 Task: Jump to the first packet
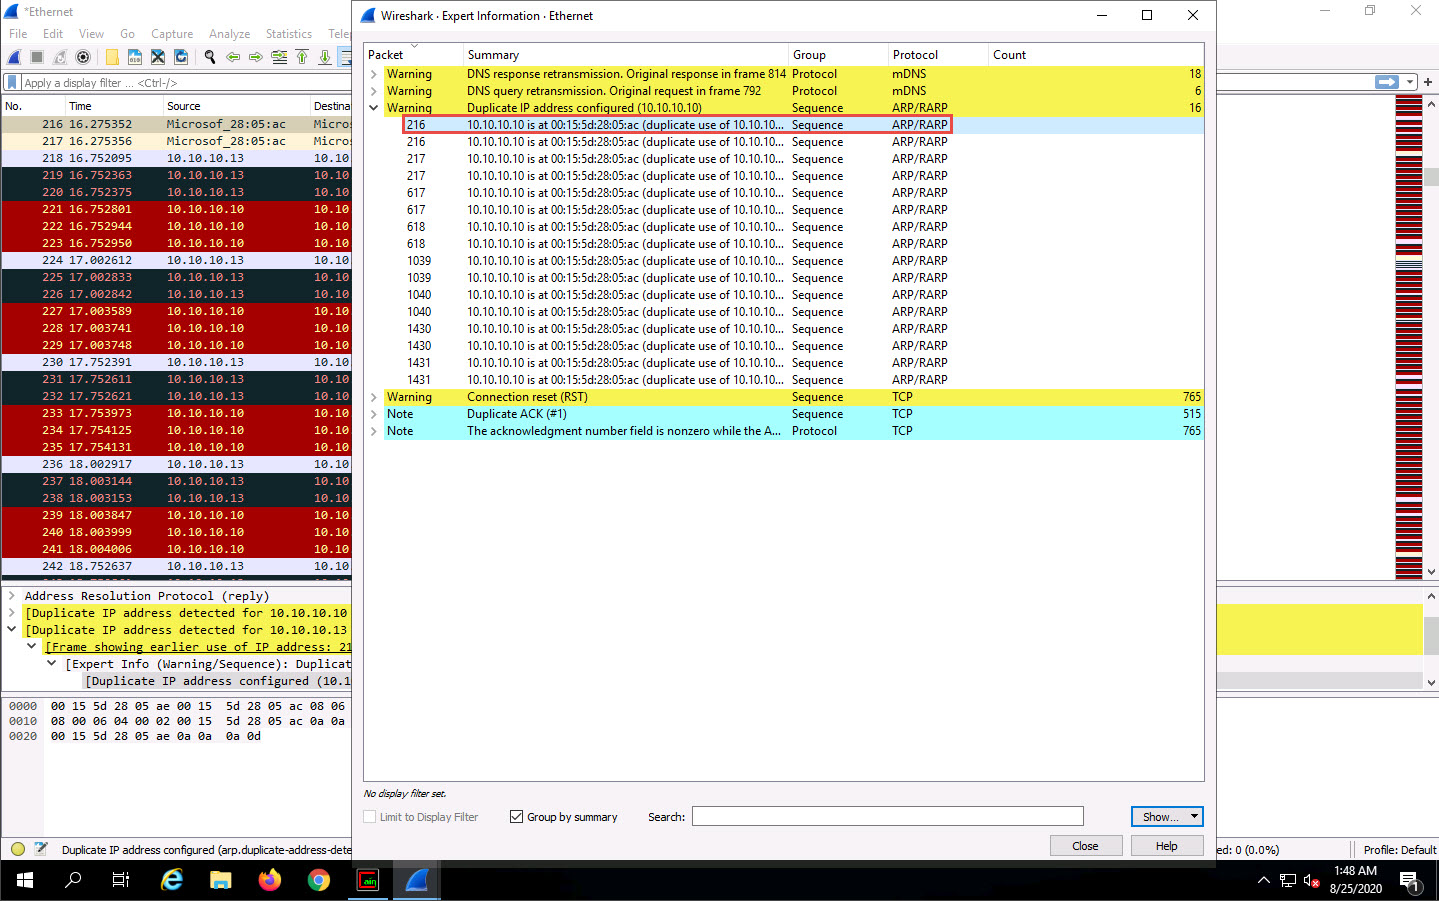coord(302,57)
